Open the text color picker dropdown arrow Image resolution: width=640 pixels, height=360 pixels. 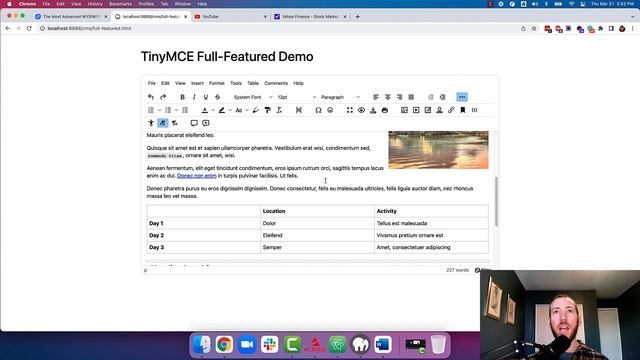pos(213,110)
